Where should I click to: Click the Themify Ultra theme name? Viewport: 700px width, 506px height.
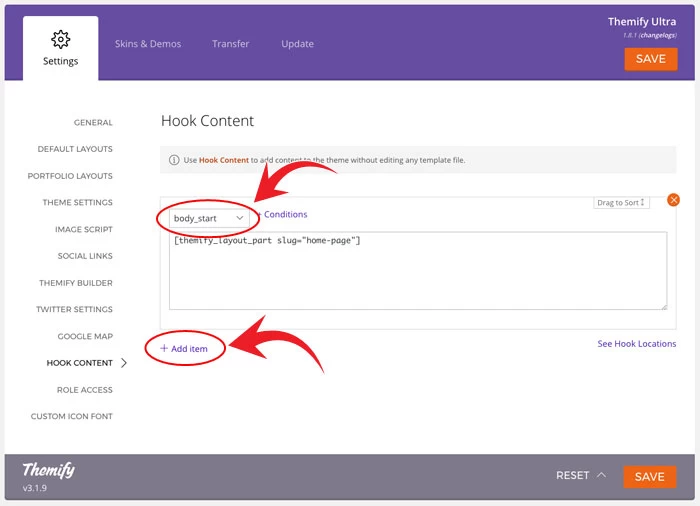(642, 21)
